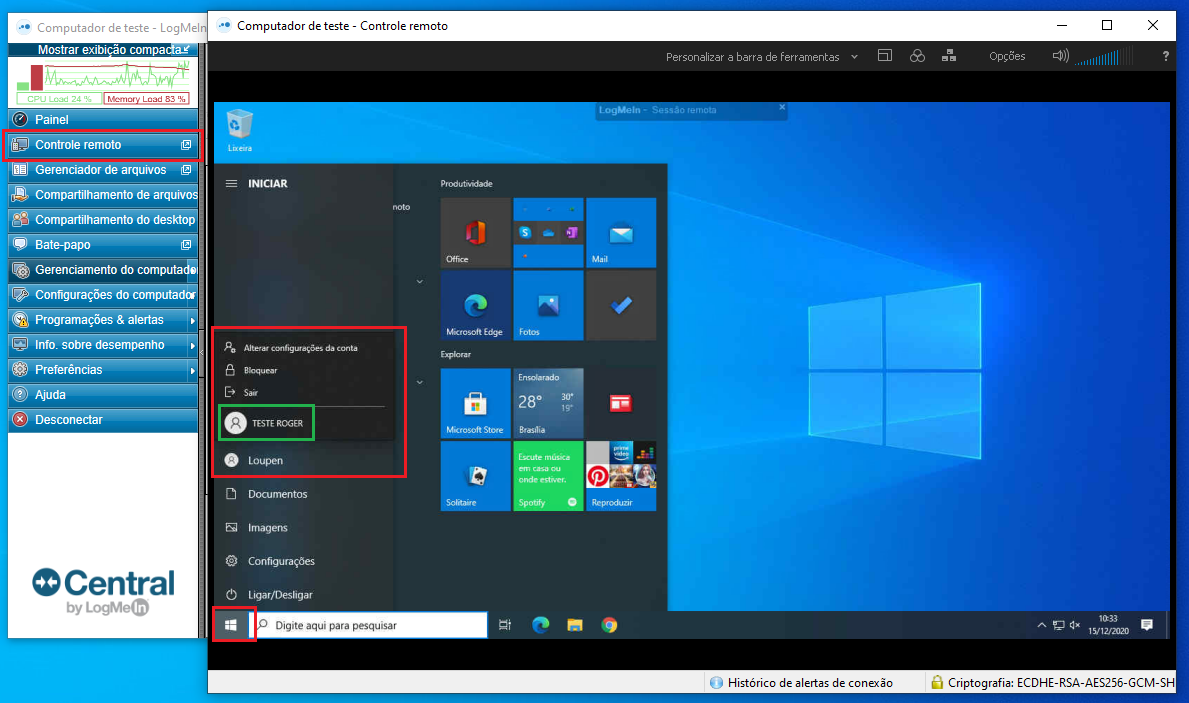Click the full screen view toolbar icon
This screenshot has width=1189, height=703.
(884, 55)
